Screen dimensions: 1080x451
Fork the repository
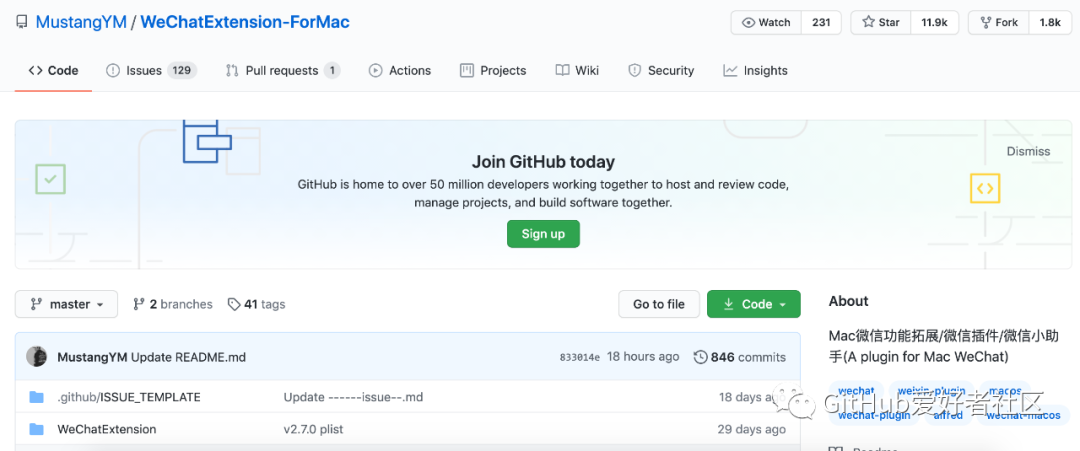click(999, 22)
